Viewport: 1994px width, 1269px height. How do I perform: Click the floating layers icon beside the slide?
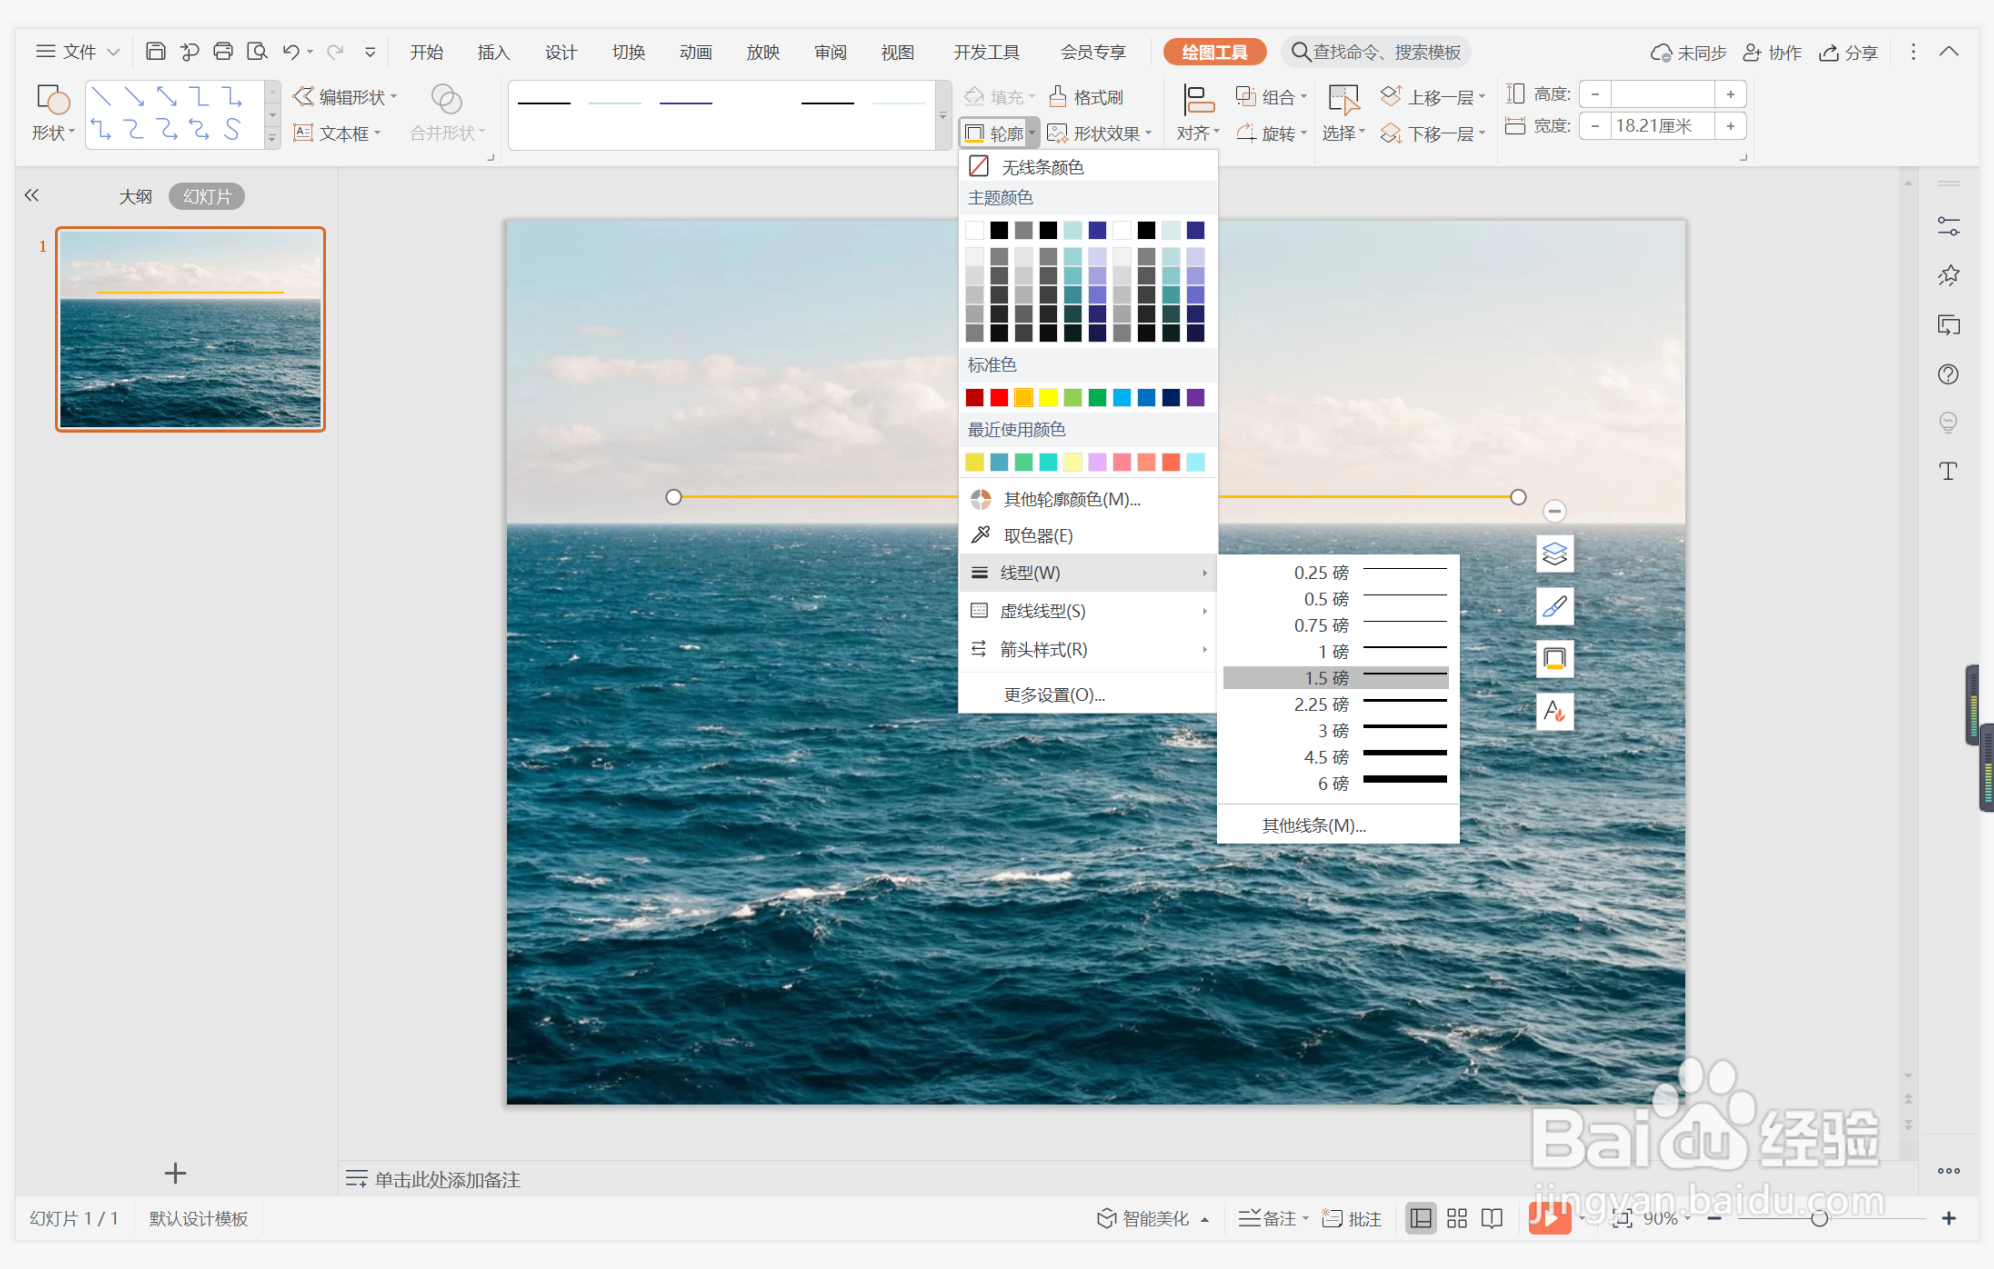pos(1554,553)
